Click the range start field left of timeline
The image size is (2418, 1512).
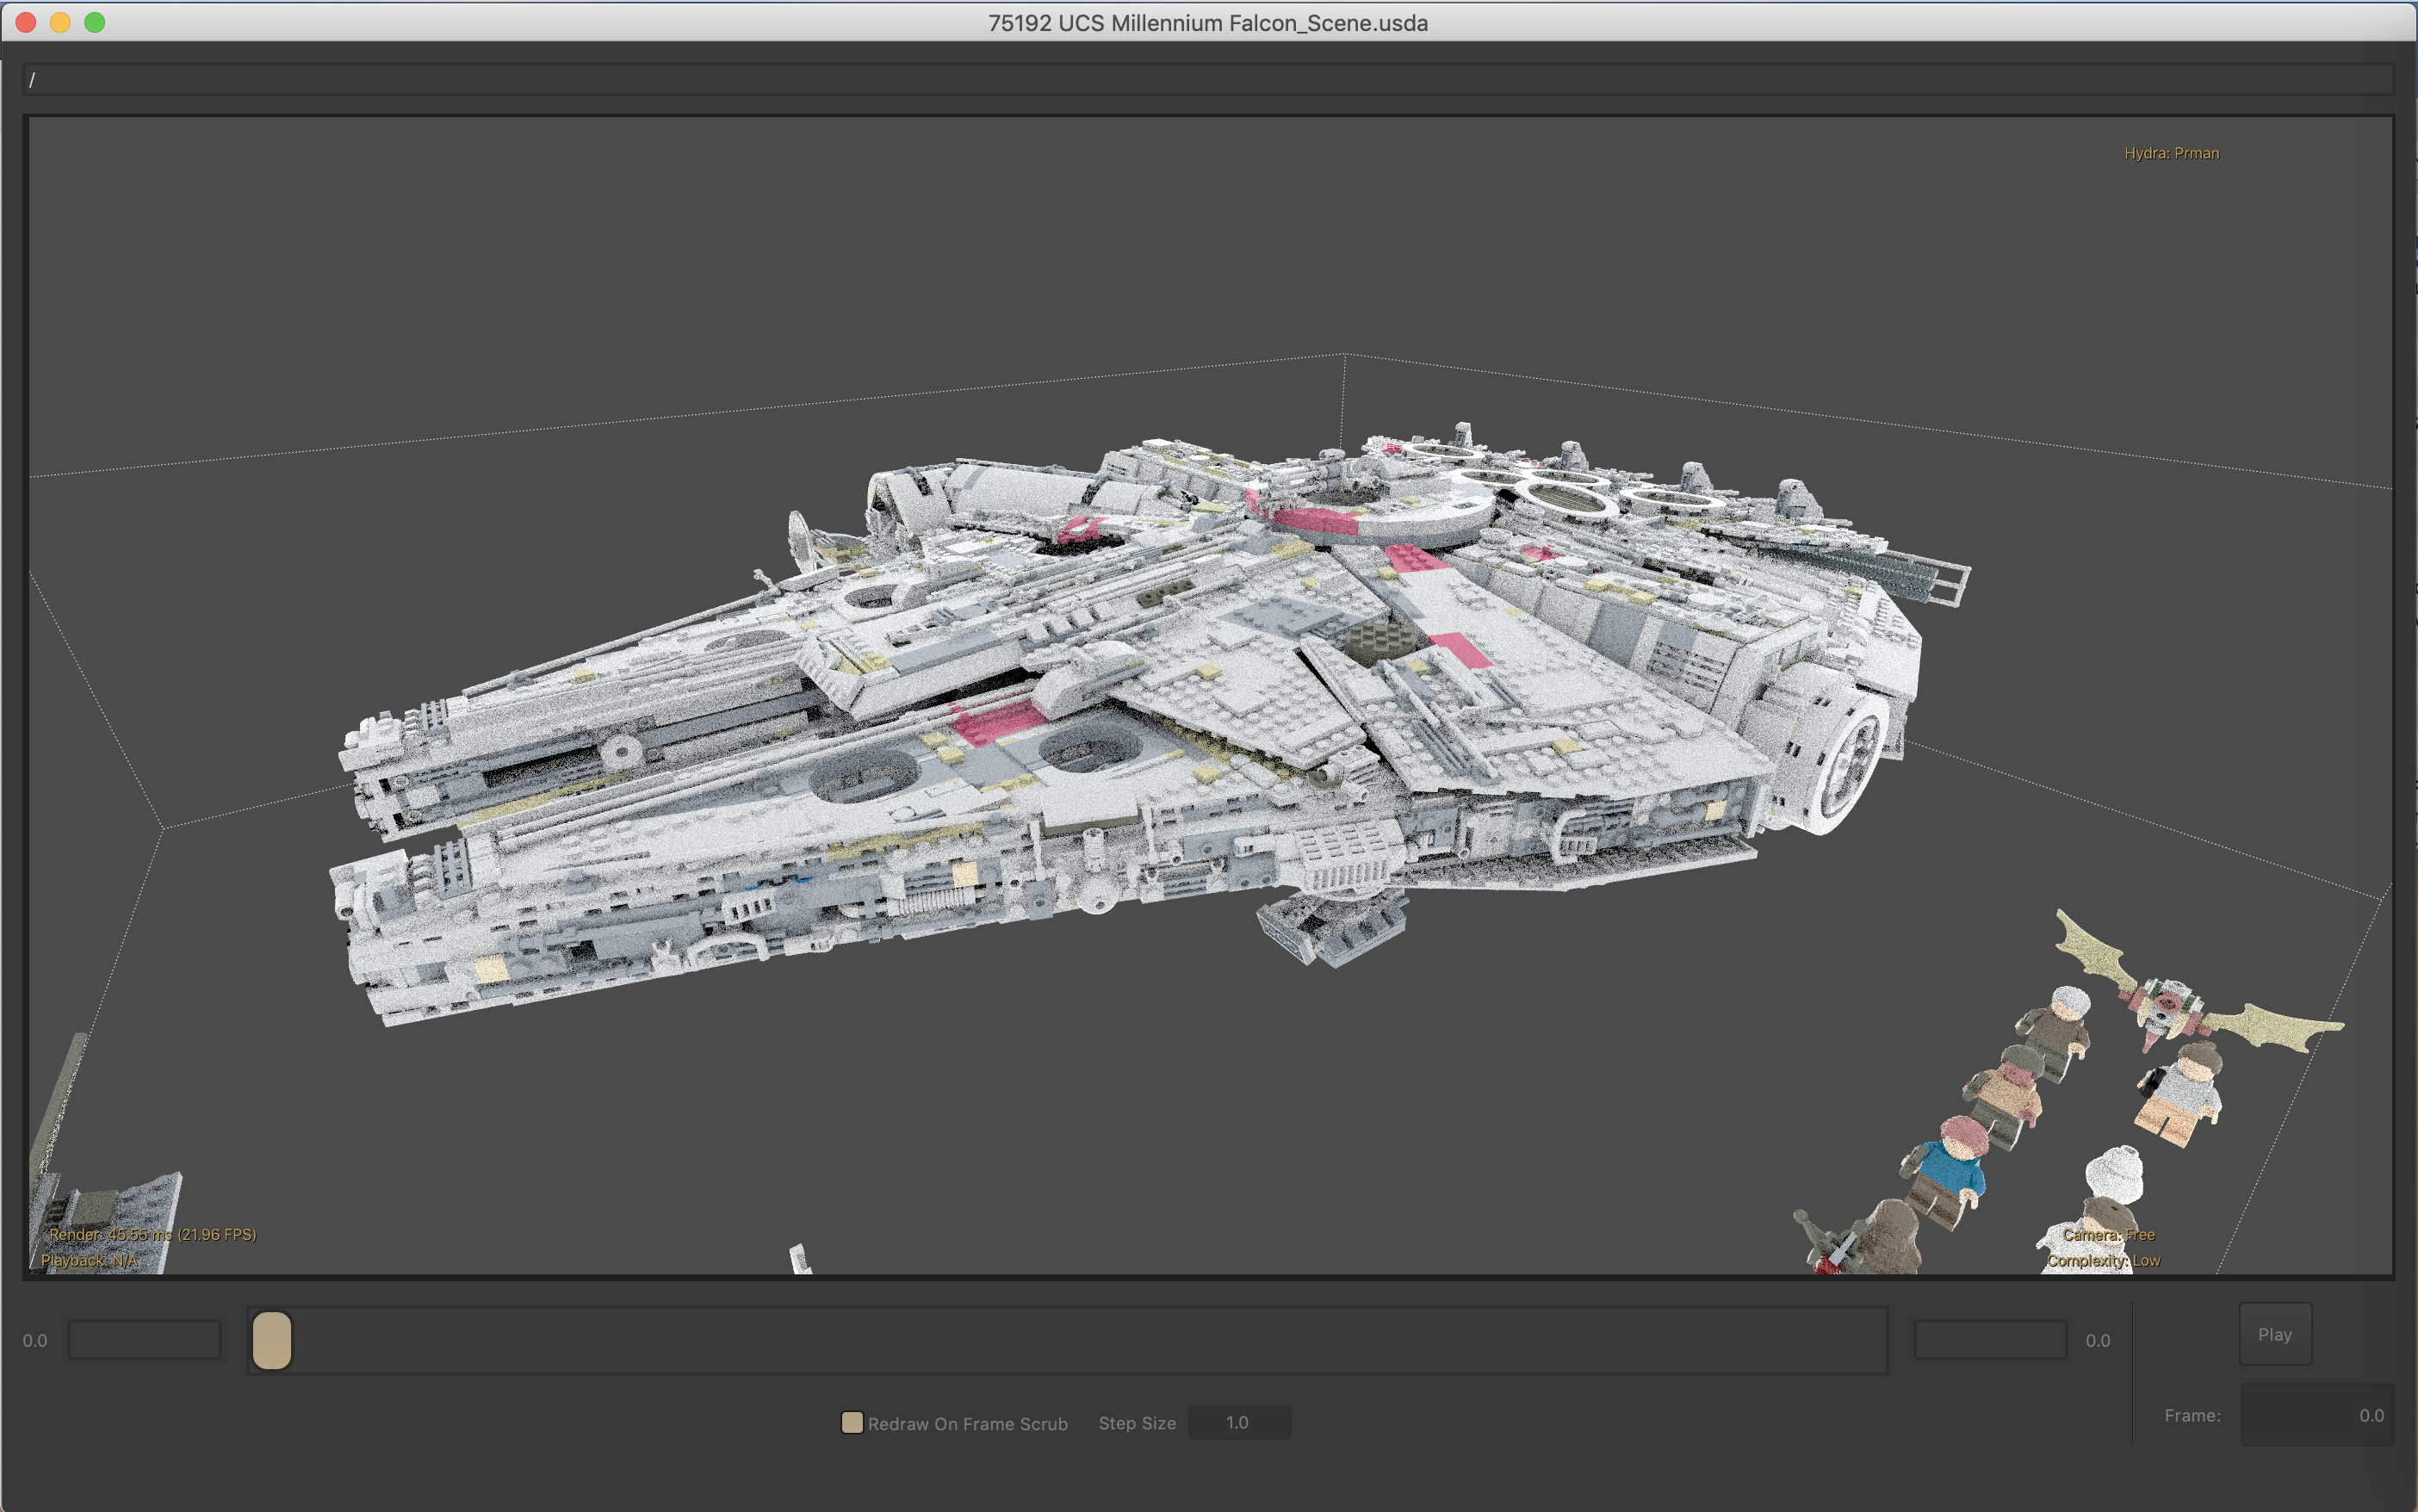(x=144, y=1340)
